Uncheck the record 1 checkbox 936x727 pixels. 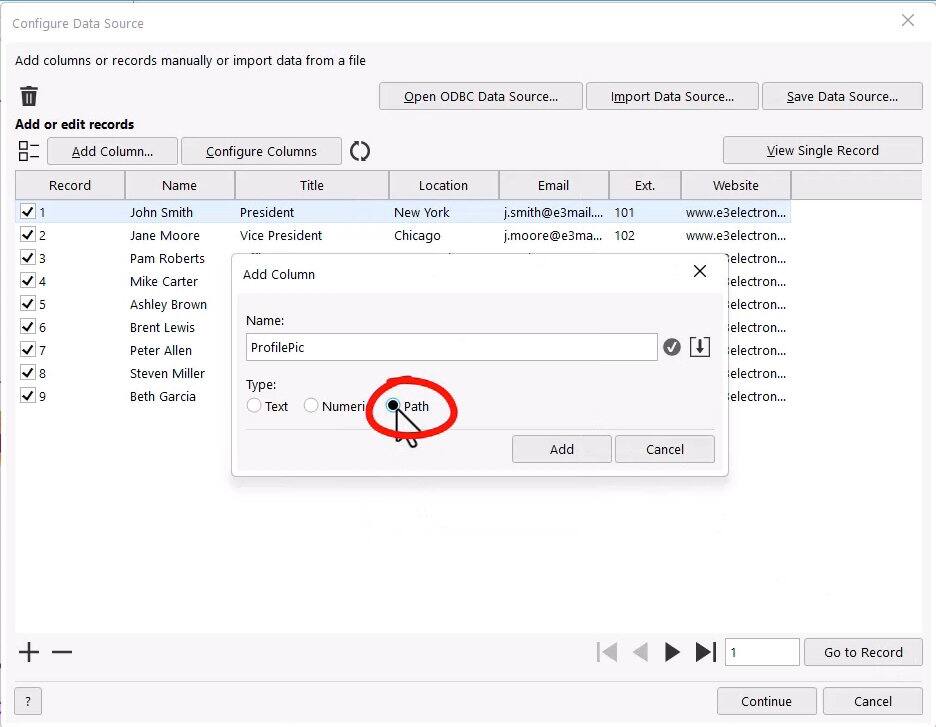[27, 212]
